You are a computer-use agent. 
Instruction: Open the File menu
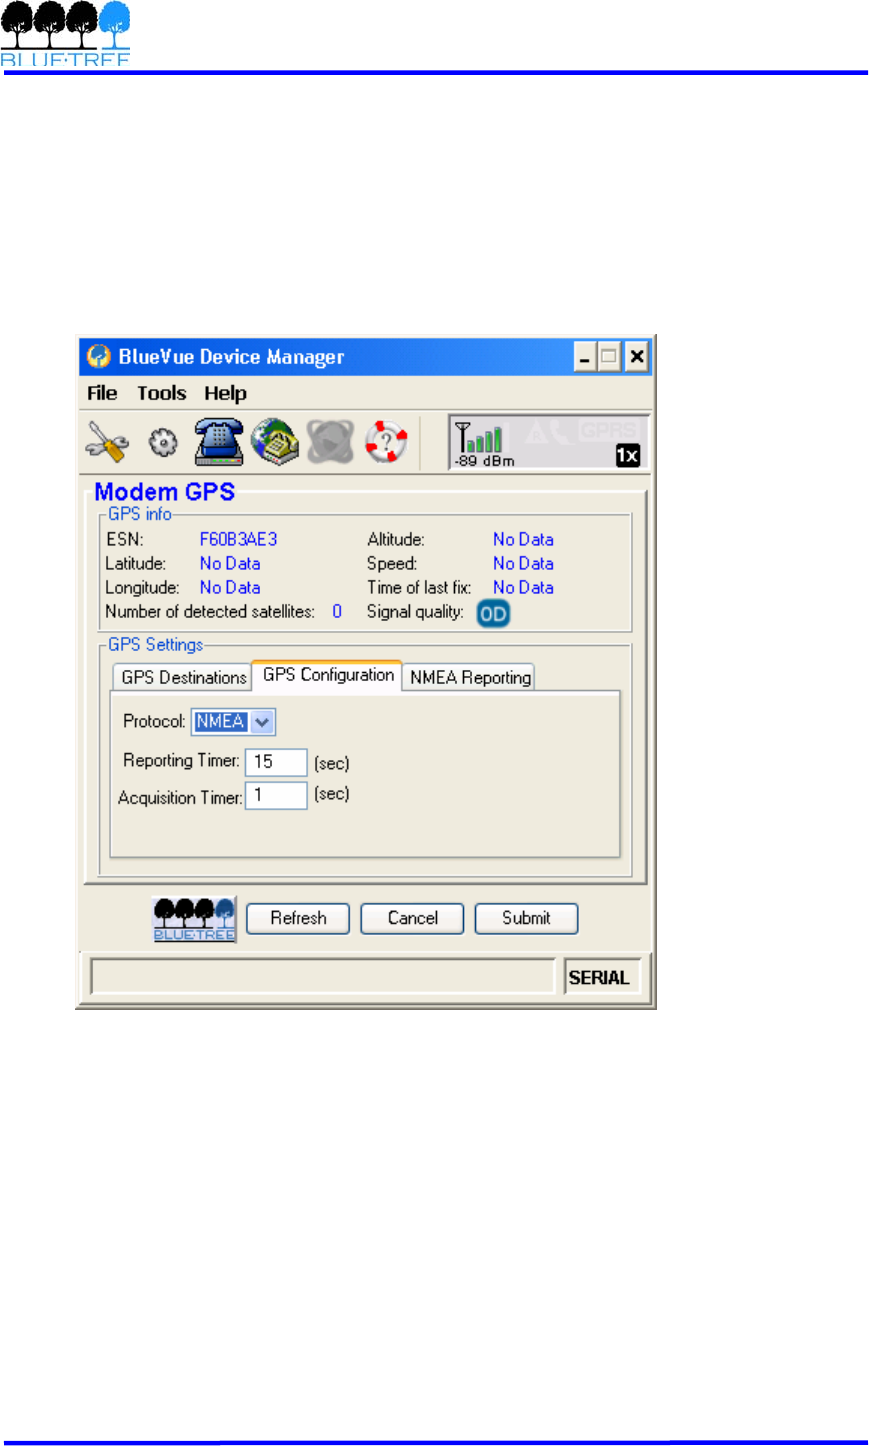point(102,393)
